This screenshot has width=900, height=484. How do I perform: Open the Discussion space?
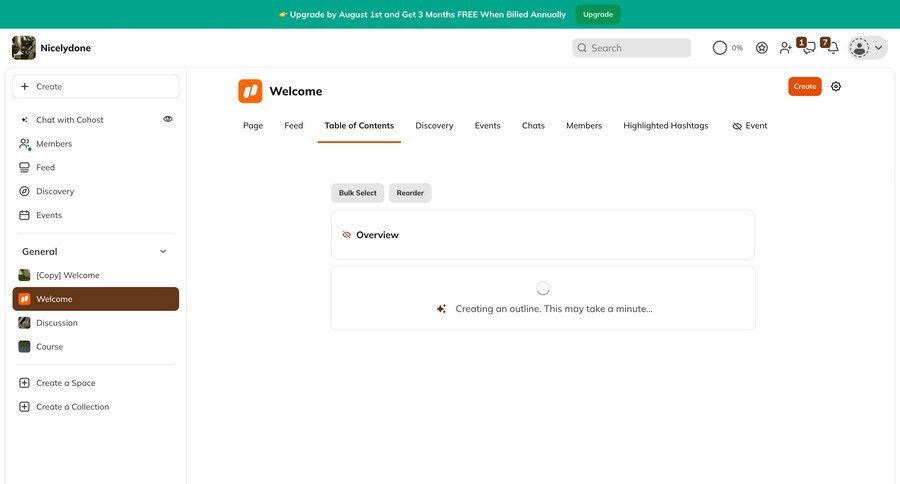point(95,323)
